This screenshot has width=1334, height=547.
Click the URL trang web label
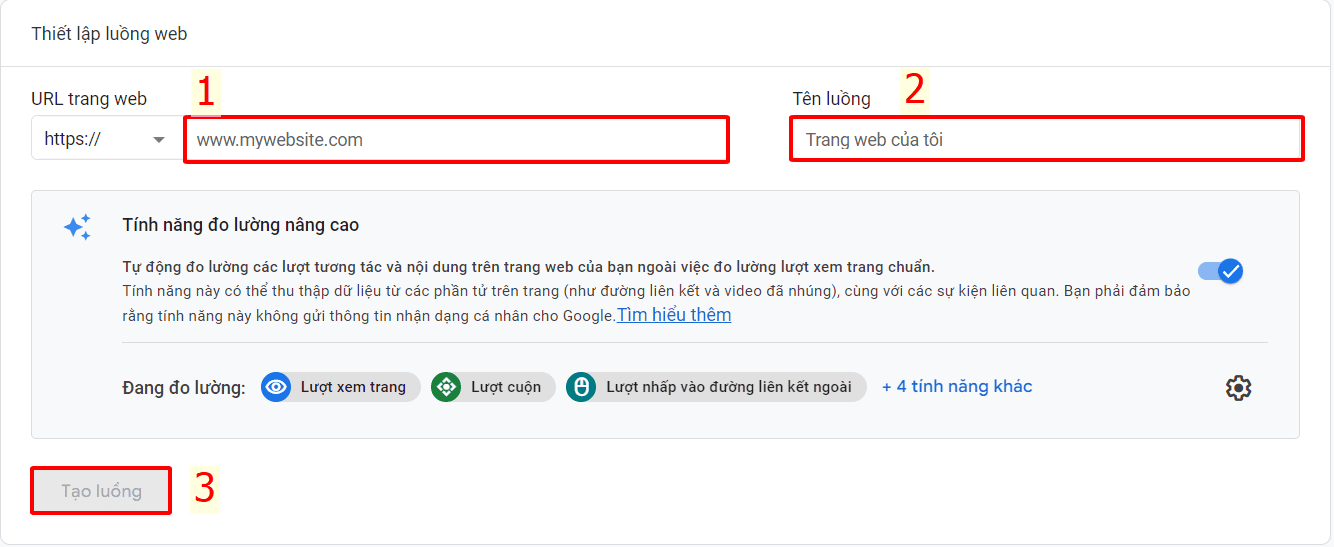tap(89, 98)
